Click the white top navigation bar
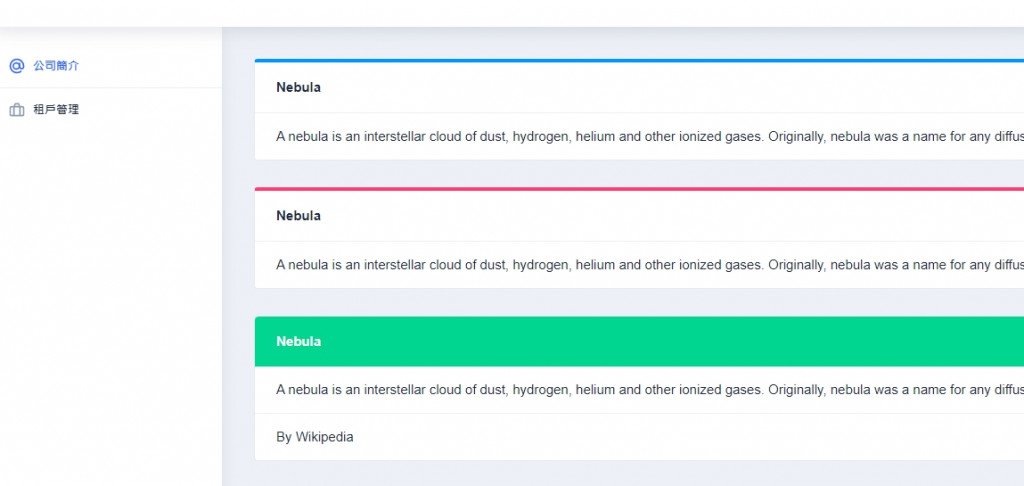Screen dimensions: 1024x486 tap(512, 12)
